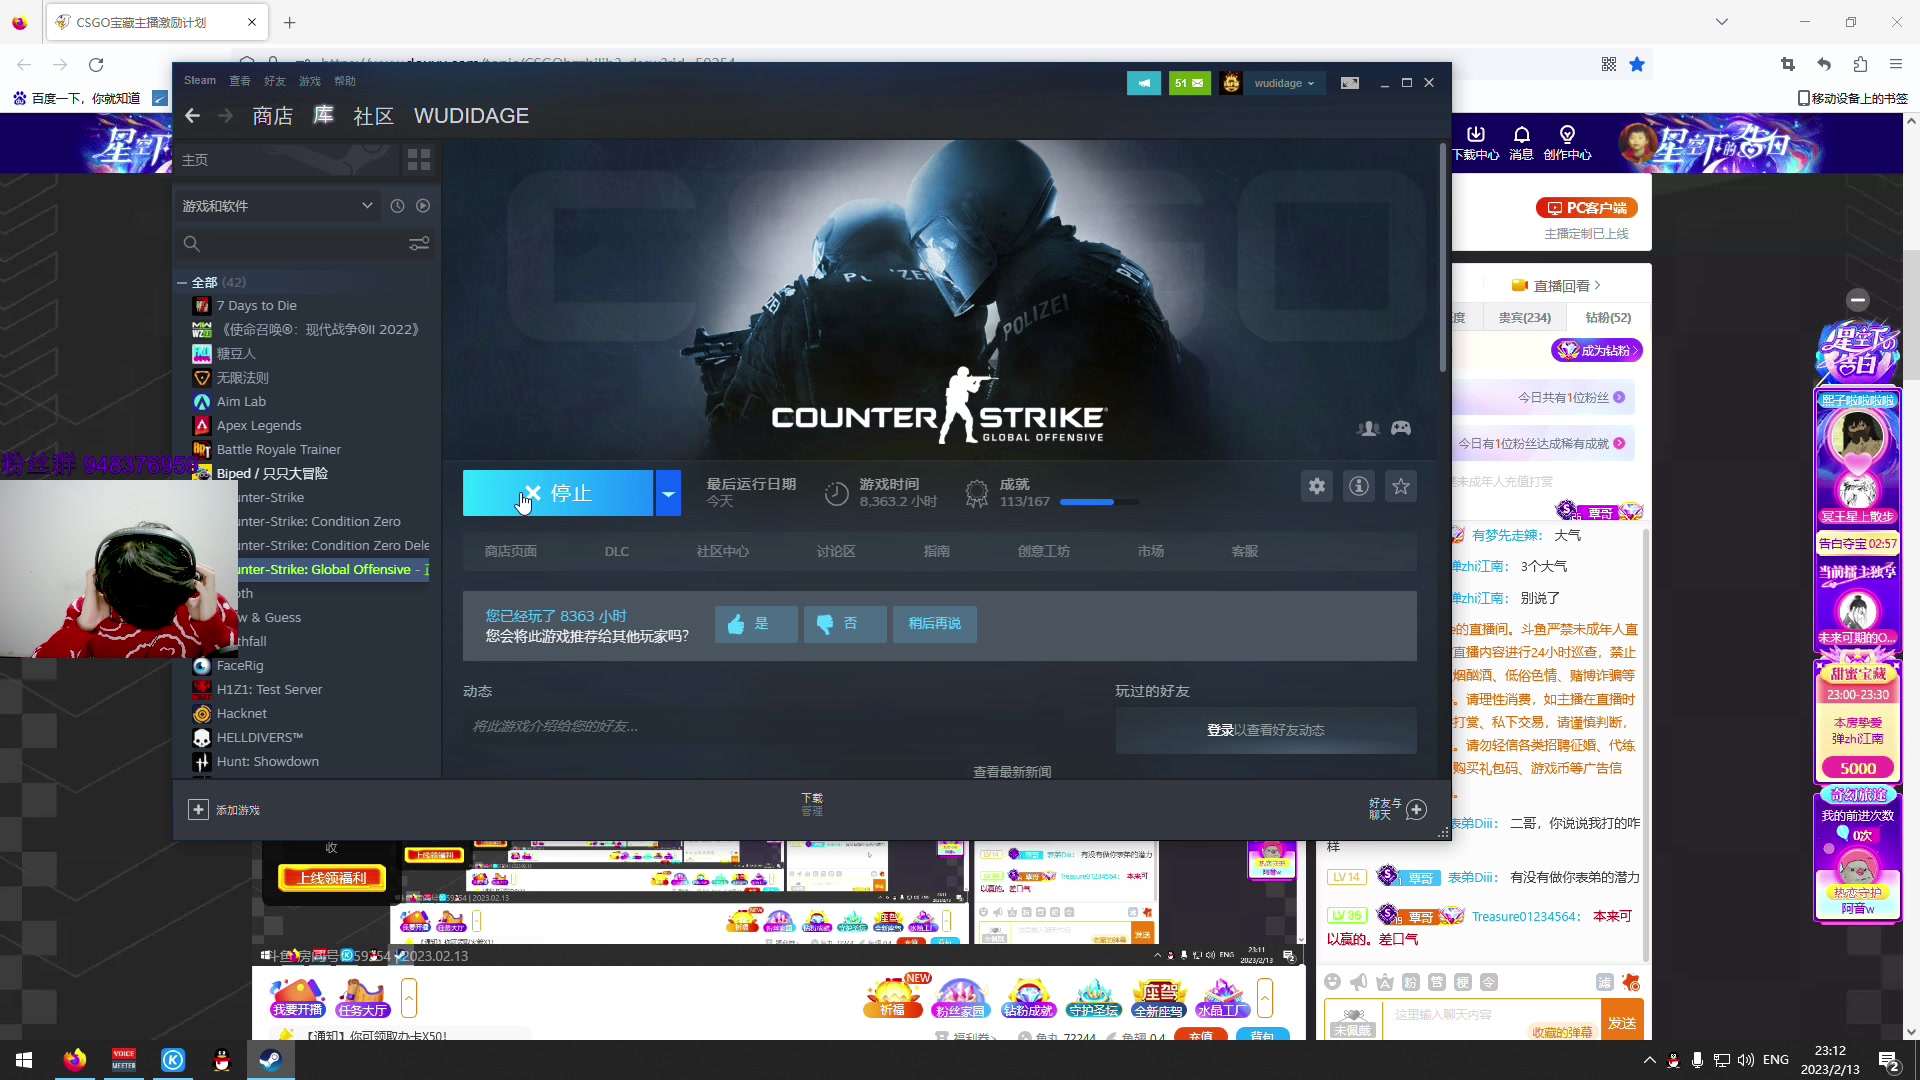Click the controller support icon on banner
The width and height of the screenshot is (1920, 1080).
pos(1401,428)
